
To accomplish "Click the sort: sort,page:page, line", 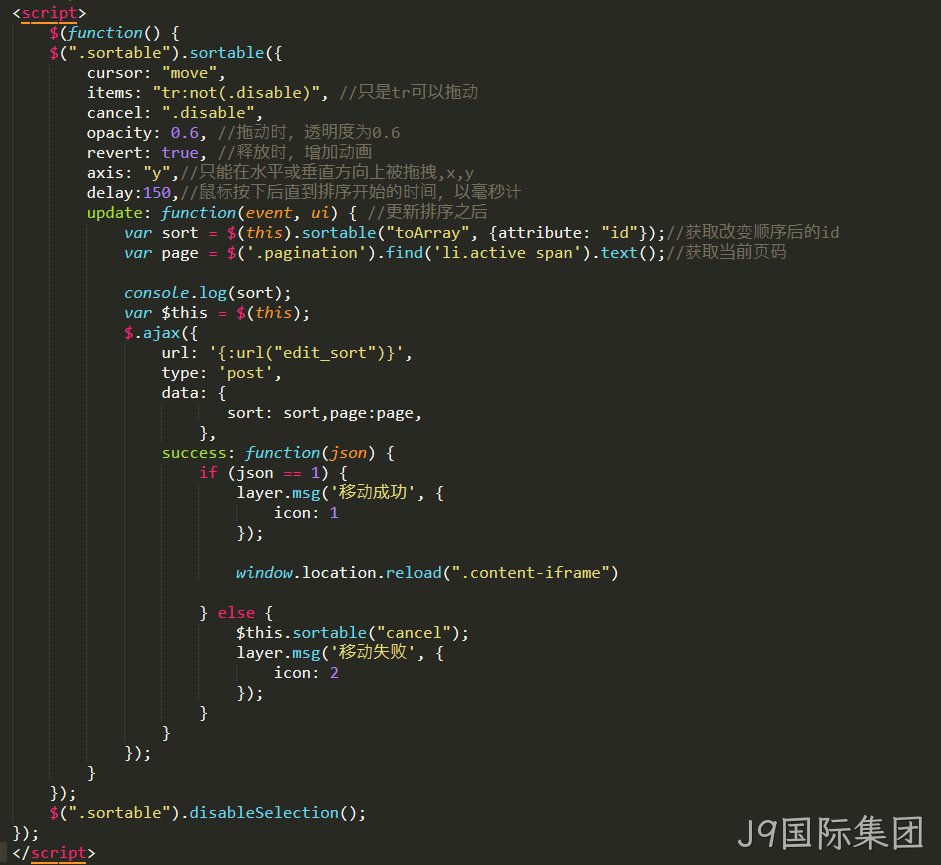I will point(324,413).
